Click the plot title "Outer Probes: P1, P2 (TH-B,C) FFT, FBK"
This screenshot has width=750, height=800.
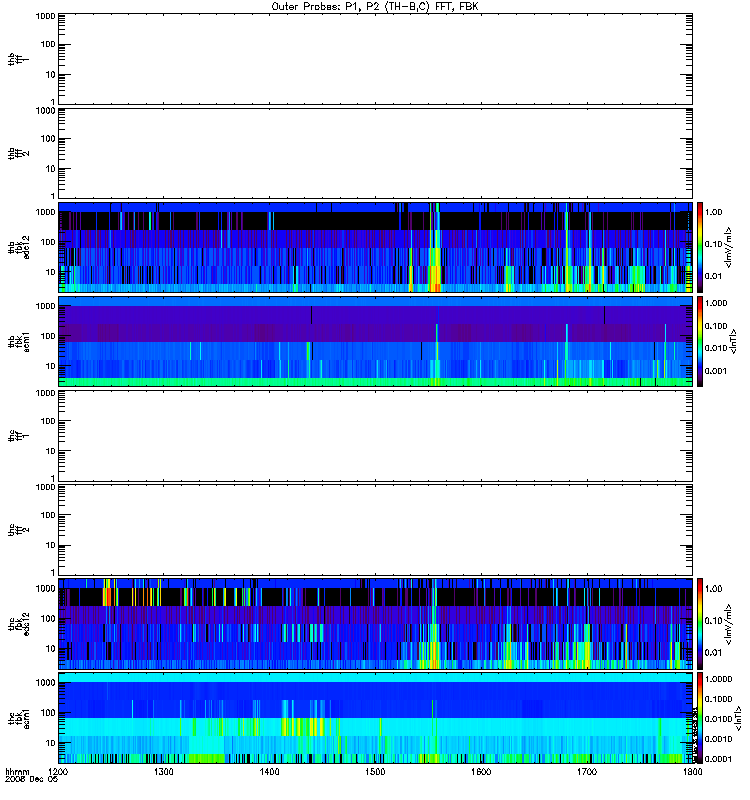pyautogui.click(x=375, y=7)
